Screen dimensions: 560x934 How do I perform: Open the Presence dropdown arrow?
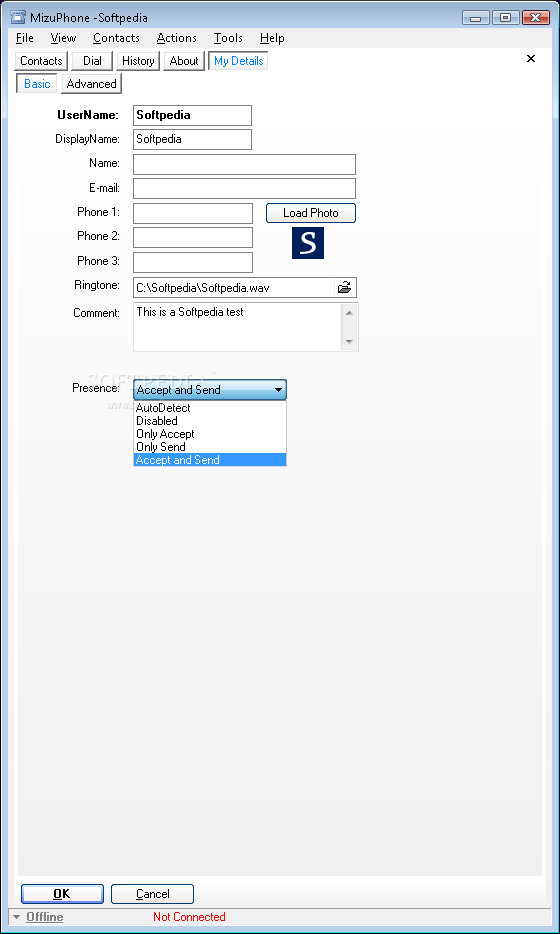pos(278,390)
